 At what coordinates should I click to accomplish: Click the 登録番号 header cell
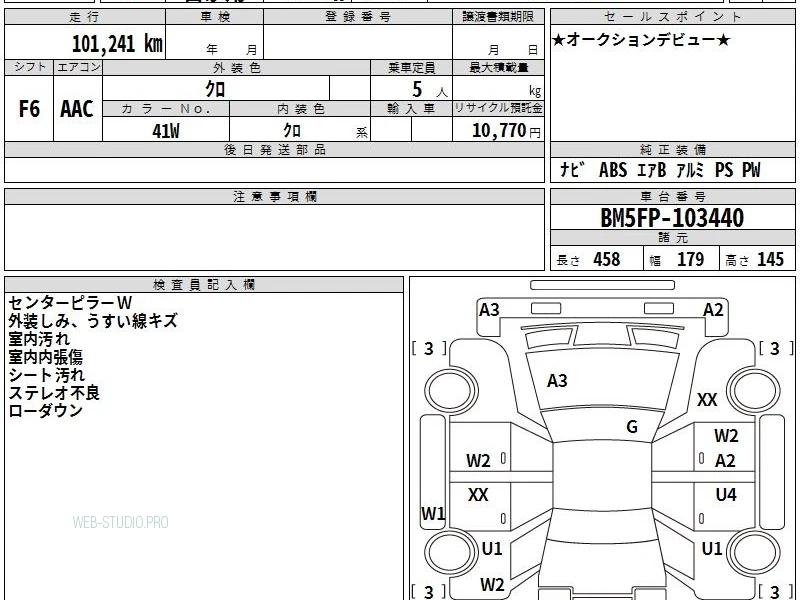(x=358, y=17)
